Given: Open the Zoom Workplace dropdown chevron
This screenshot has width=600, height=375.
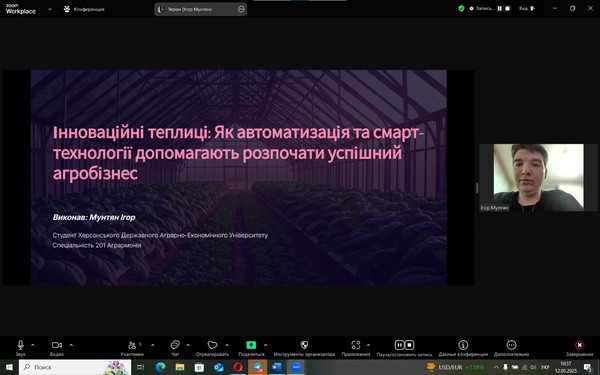Looking at the screenshot, I should tap(50, 9).
